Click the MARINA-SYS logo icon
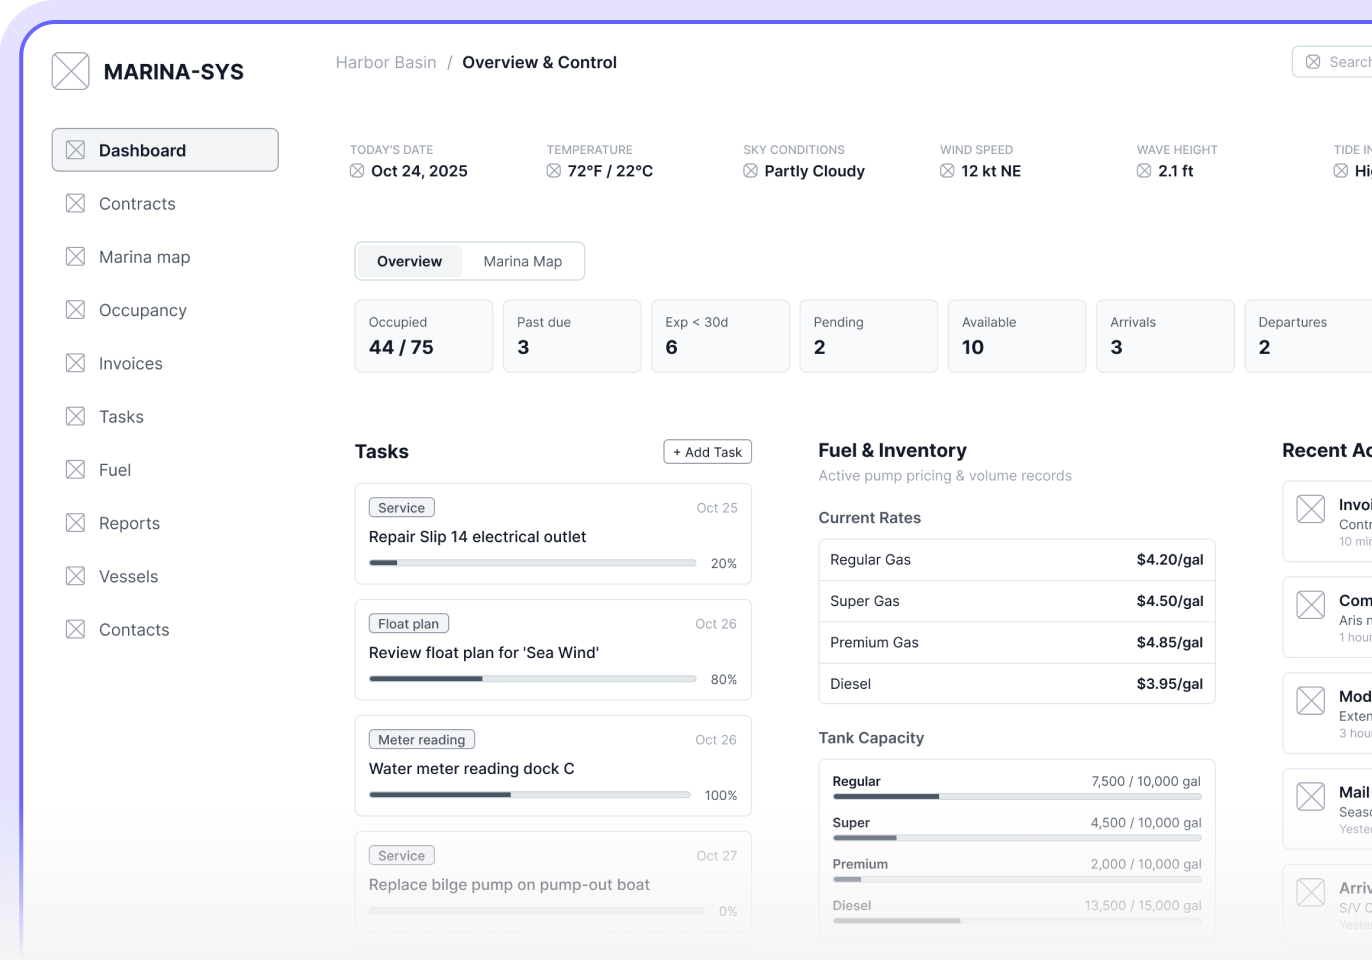Screen dimensions: 1372x960 [x=71, y=72]
